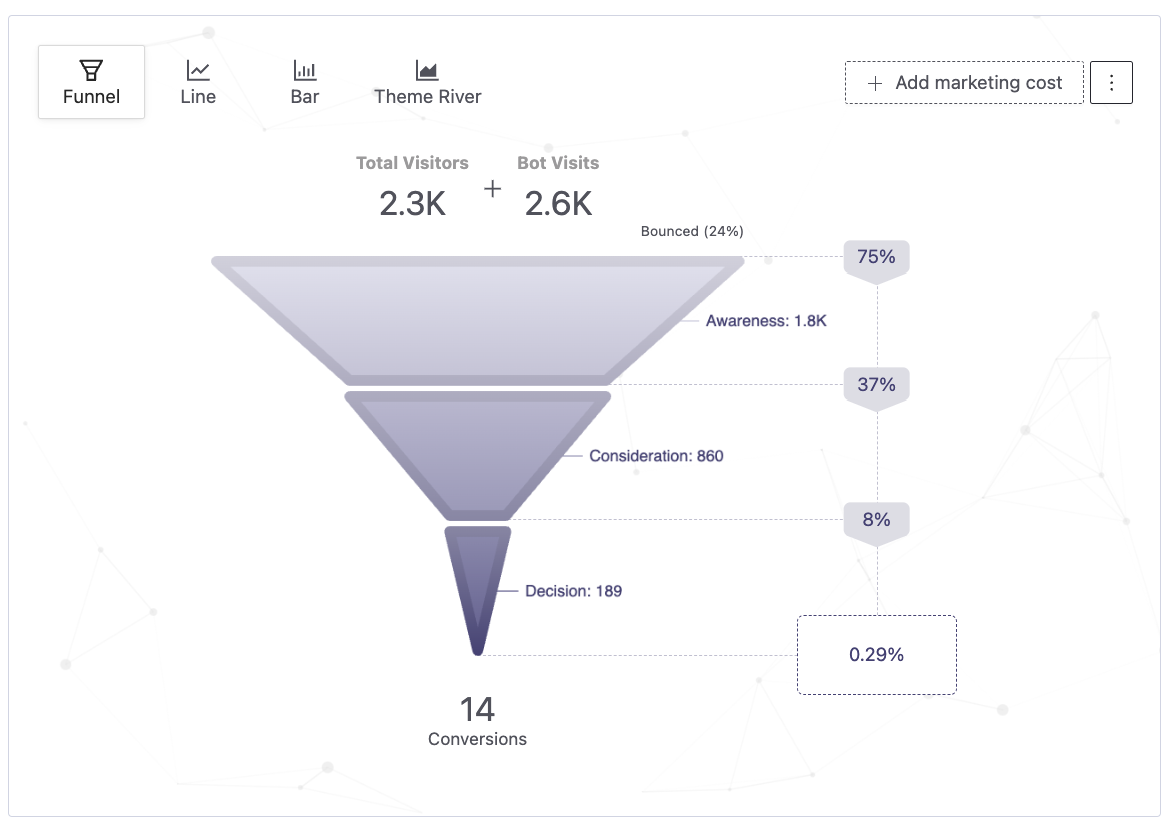Click the 14 Conversions total

point(477,721)
